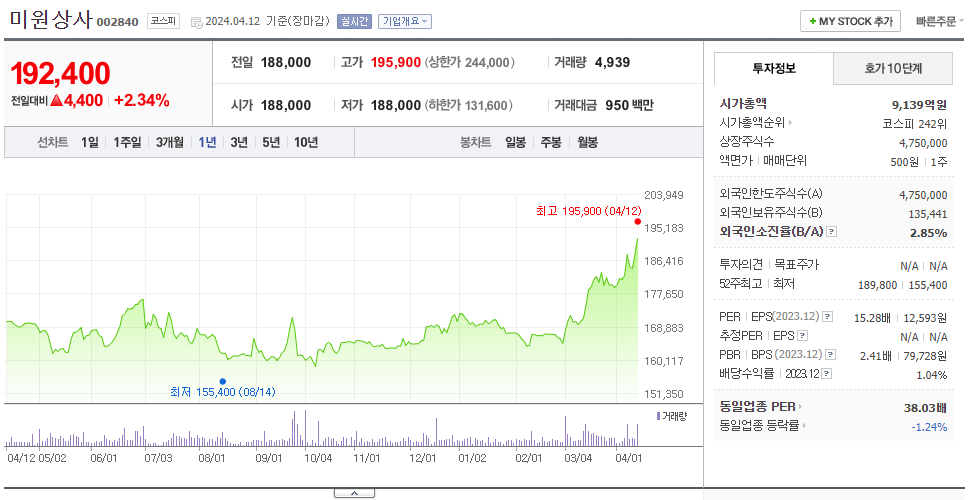
Task: Select the 3개월 line chart period
Action: 170,143
